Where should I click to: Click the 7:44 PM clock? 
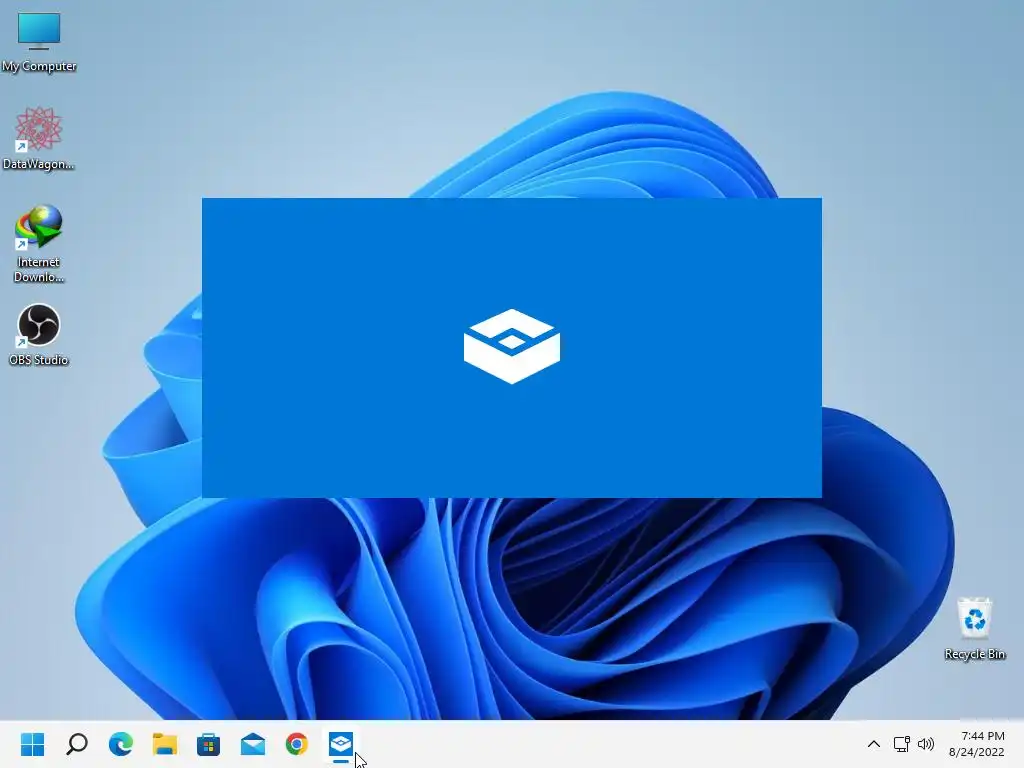click(983, 736)
